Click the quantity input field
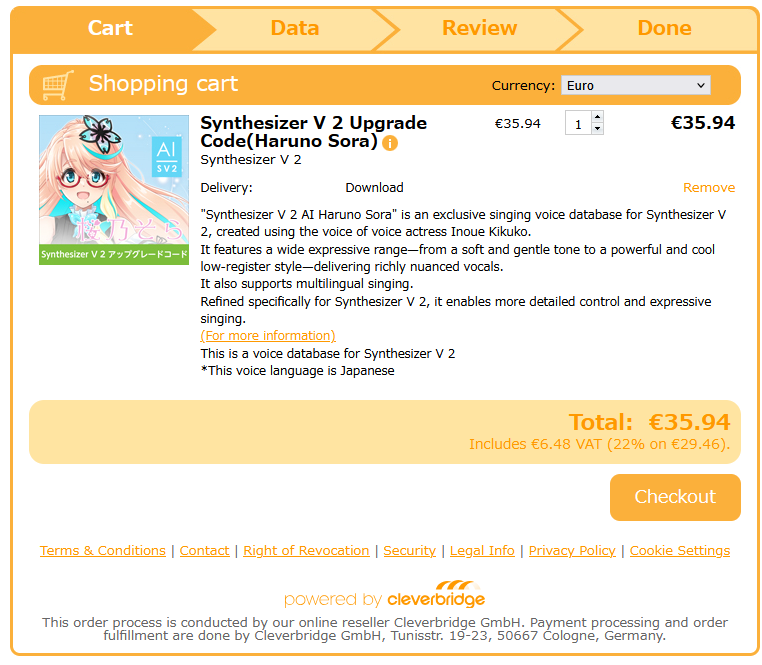This screenshot has height=665, width=762. (578, 123)
